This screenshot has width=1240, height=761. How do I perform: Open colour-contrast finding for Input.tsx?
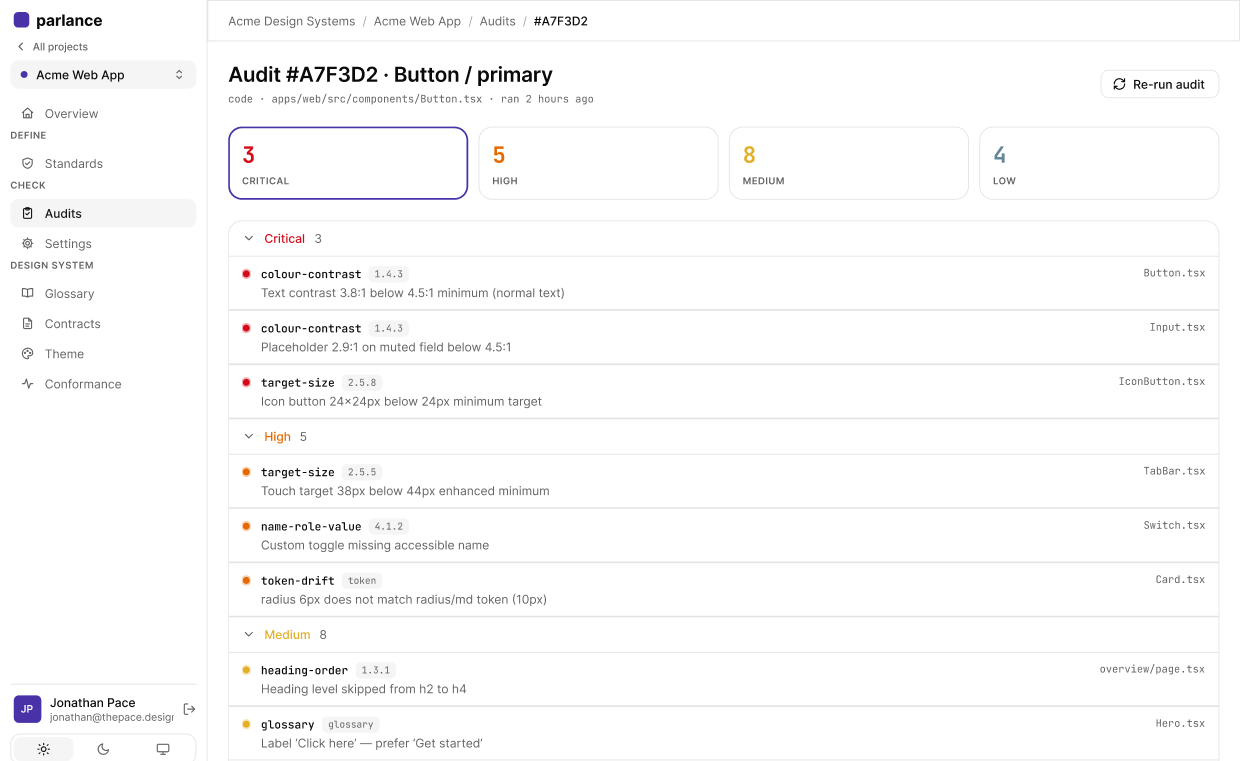[723, 337]
